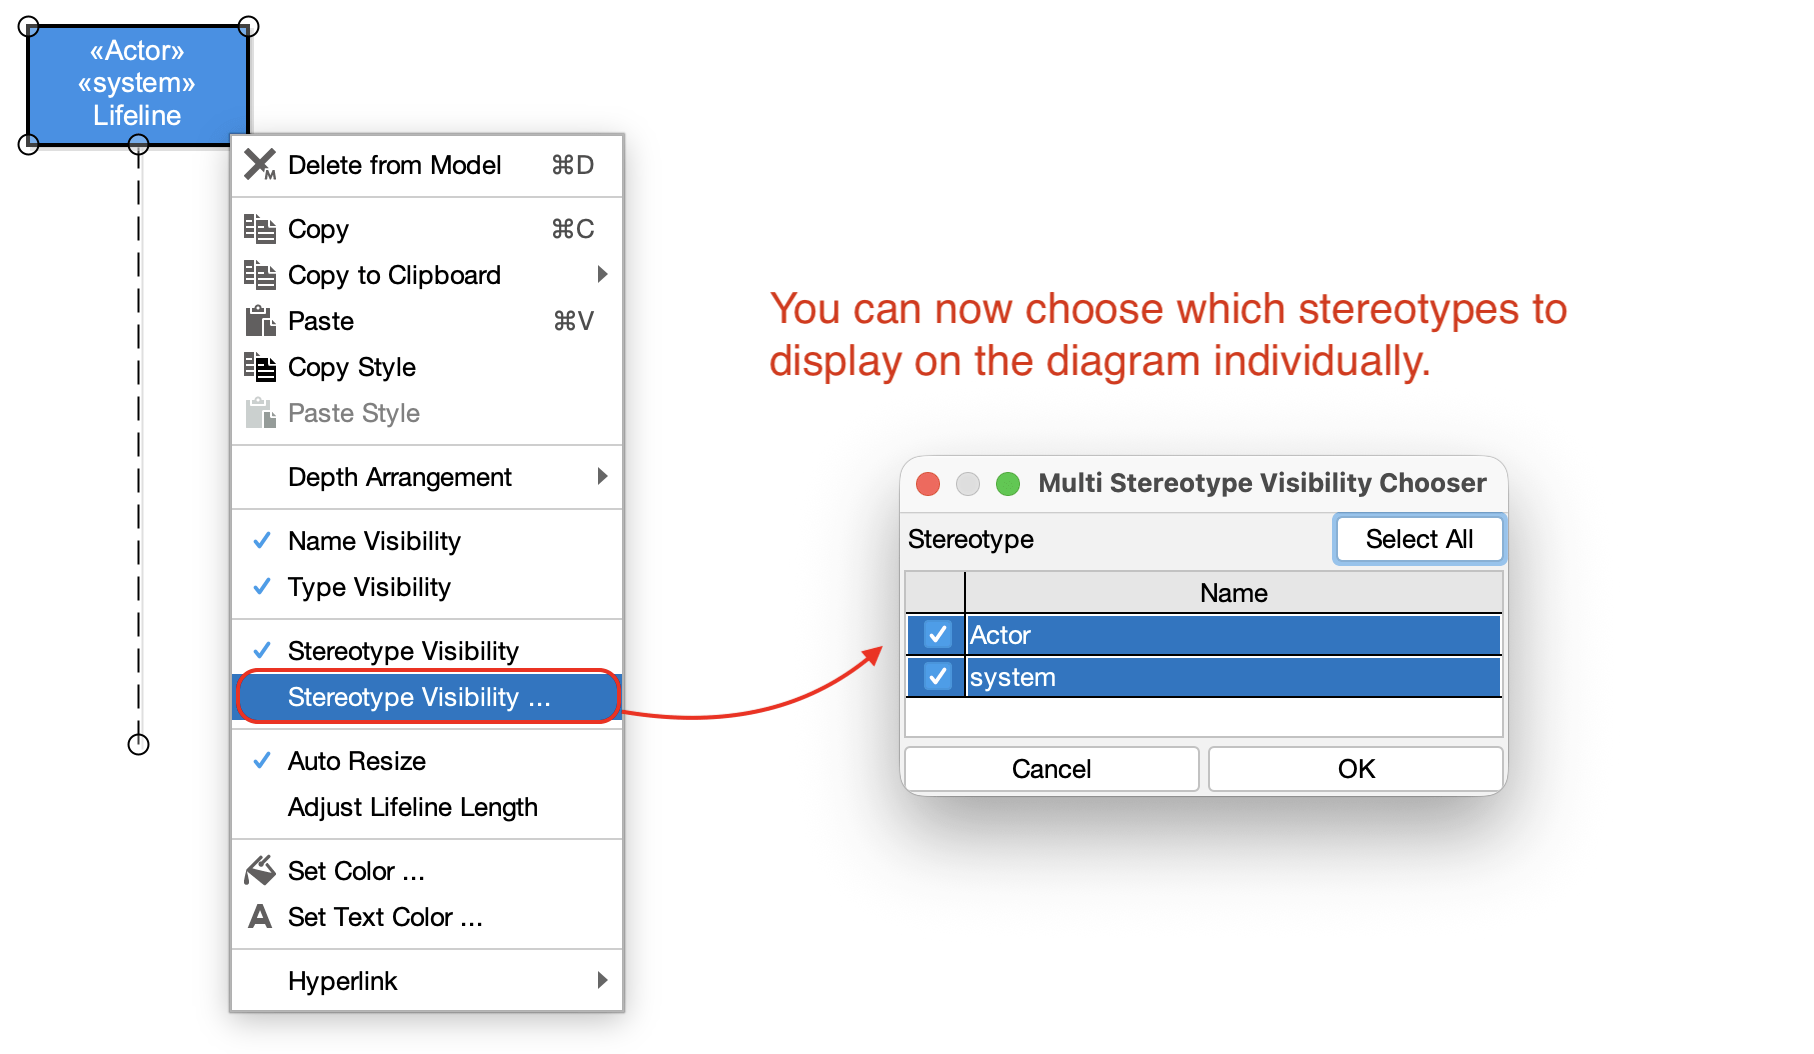This screenshot has width=1814, height=1054.
Task: Click the Delete from Model scissors icon
Action: click(260, 165)
